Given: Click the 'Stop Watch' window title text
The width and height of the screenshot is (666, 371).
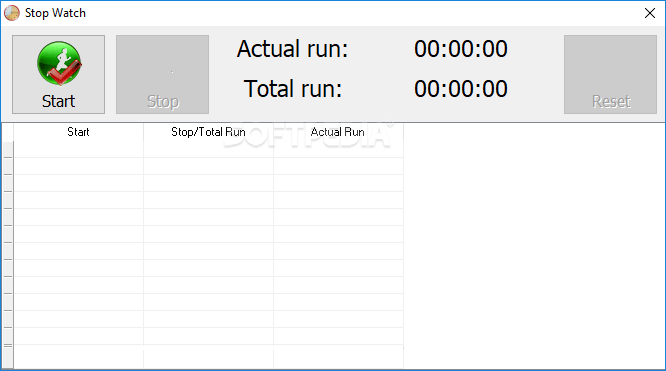Looking at the screenshot, I should 55,13.
